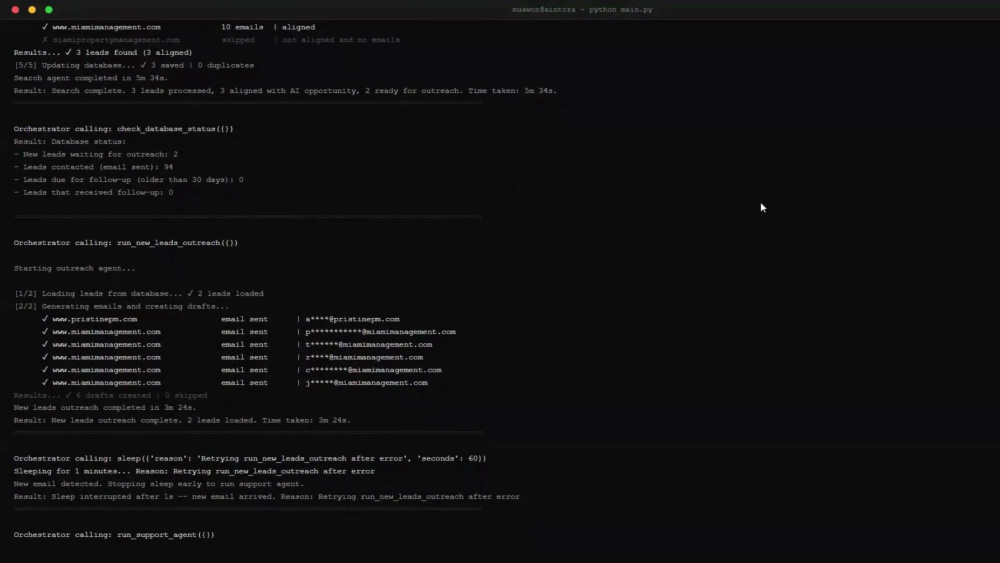The width and height of the screenshot is (1000, 563).
Task: Select 'Orchestrator calling: run_support_agent({})' line
Action: click(114, 535)
